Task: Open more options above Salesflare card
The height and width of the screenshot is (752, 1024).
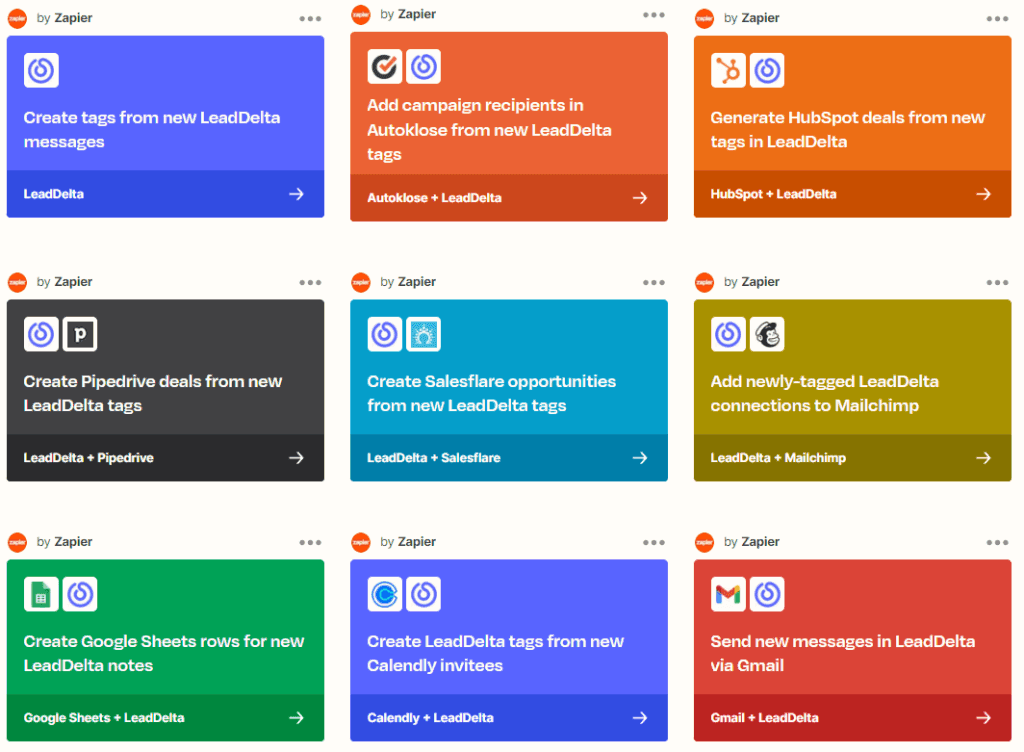Action: pos(654,283)
